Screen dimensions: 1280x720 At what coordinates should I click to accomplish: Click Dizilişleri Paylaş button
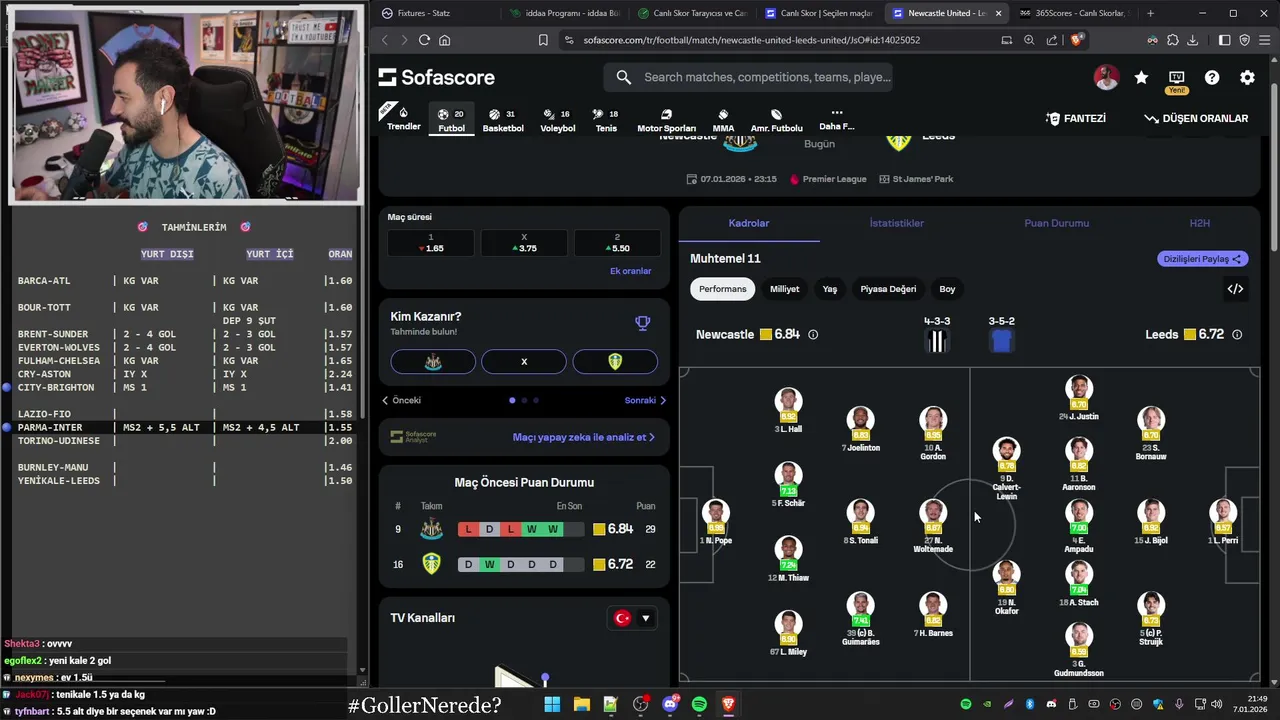[1203, 259]
